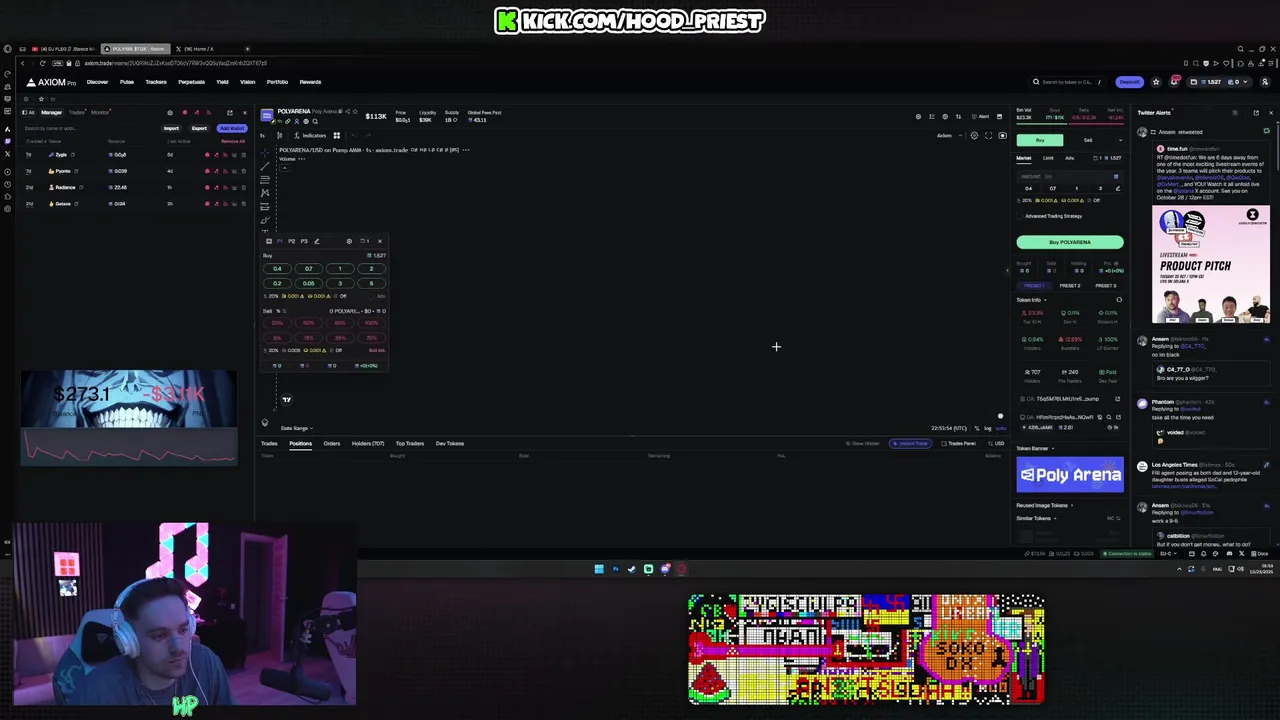The height and width of the screenshot is (720, 1280).
Task: Select PRESET 1 in trade panel
Action: (x=1034, y=285)
